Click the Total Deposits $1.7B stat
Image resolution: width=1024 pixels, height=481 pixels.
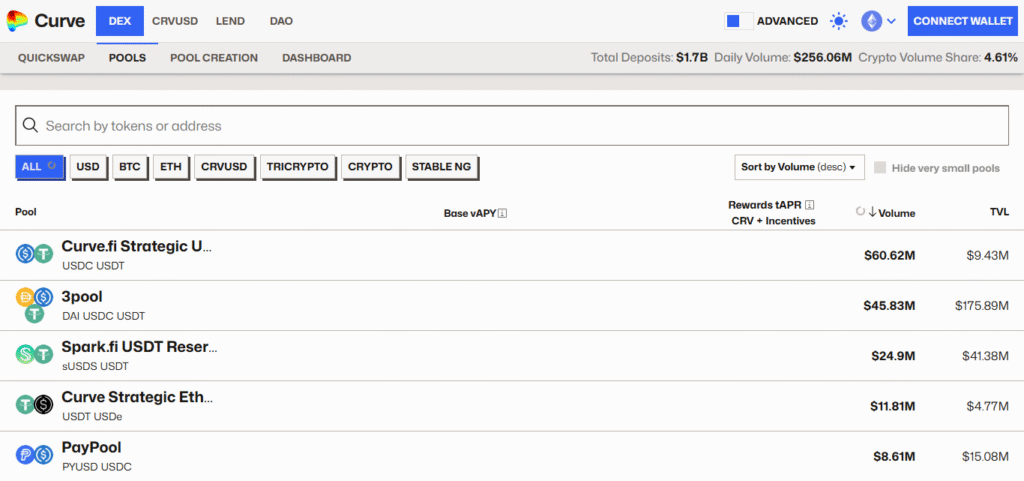(649, 57)
